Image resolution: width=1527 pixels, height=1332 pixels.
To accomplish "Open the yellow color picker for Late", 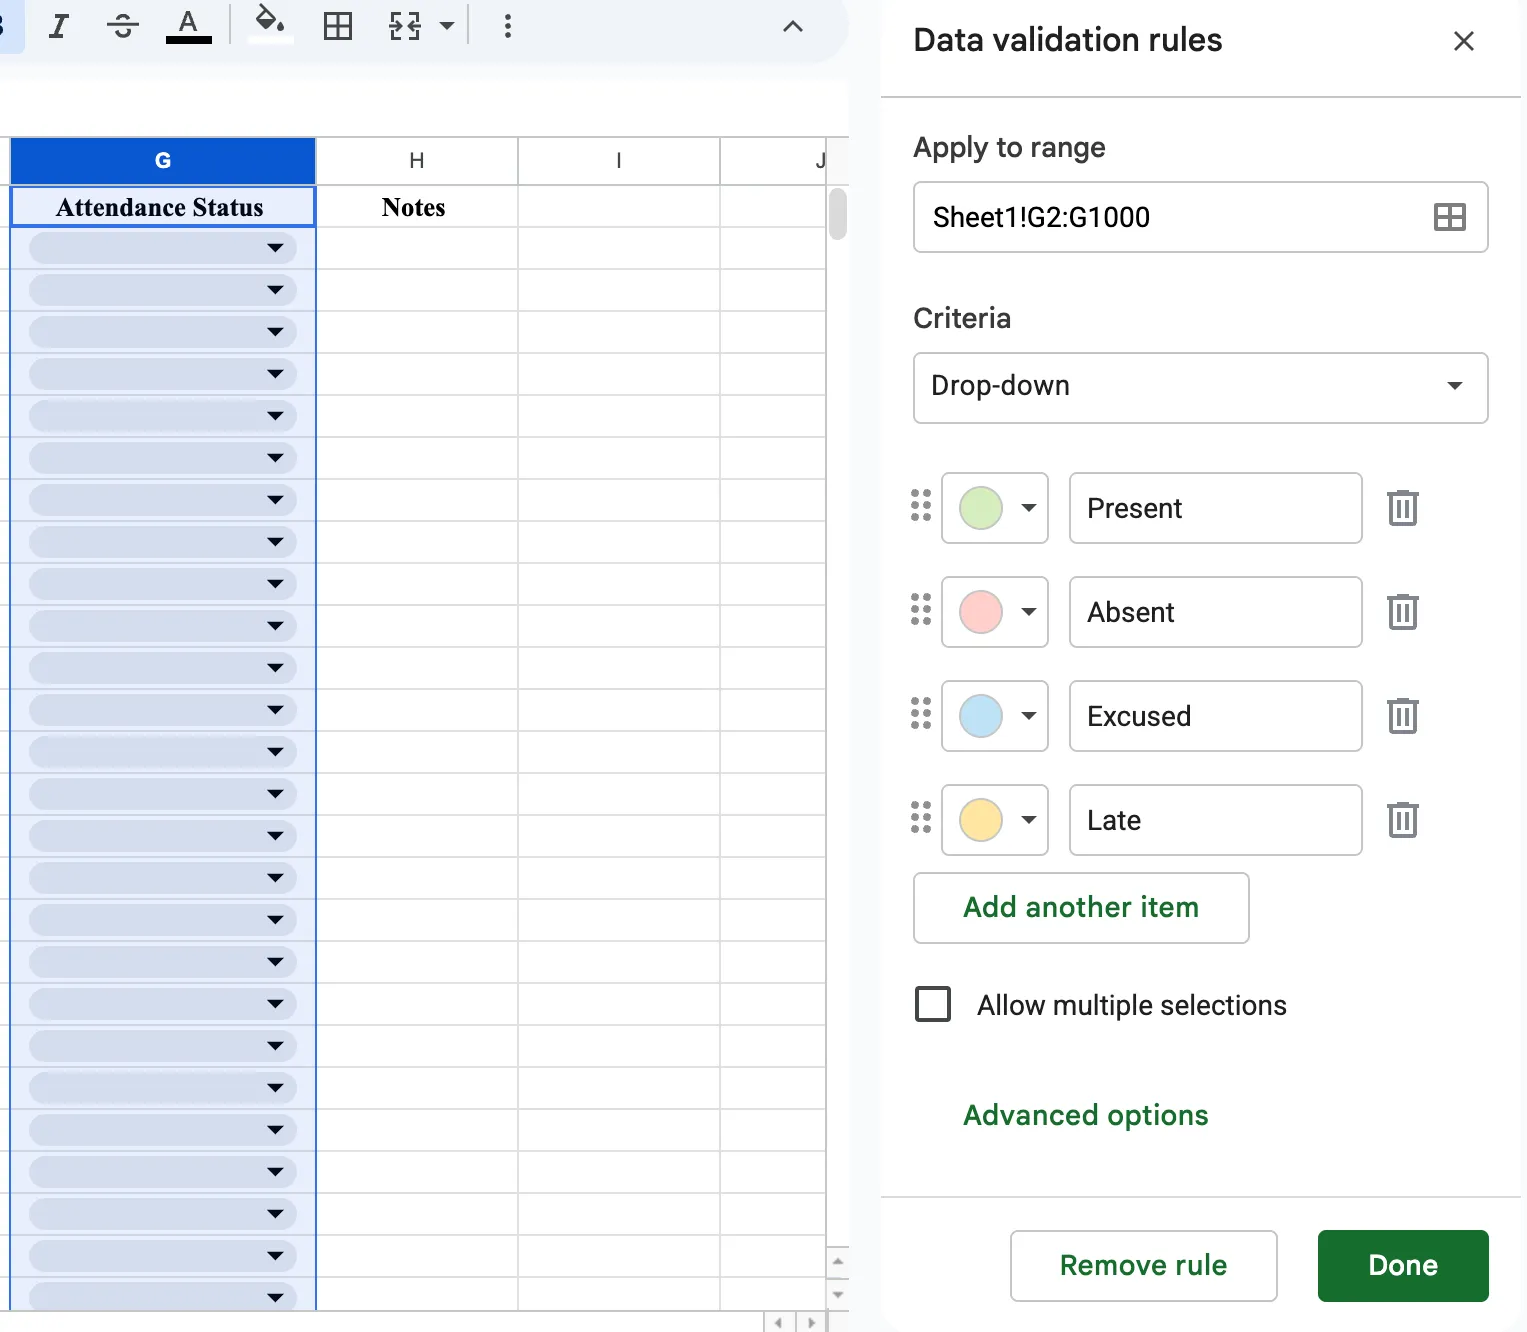I will [x=995, y=820].
